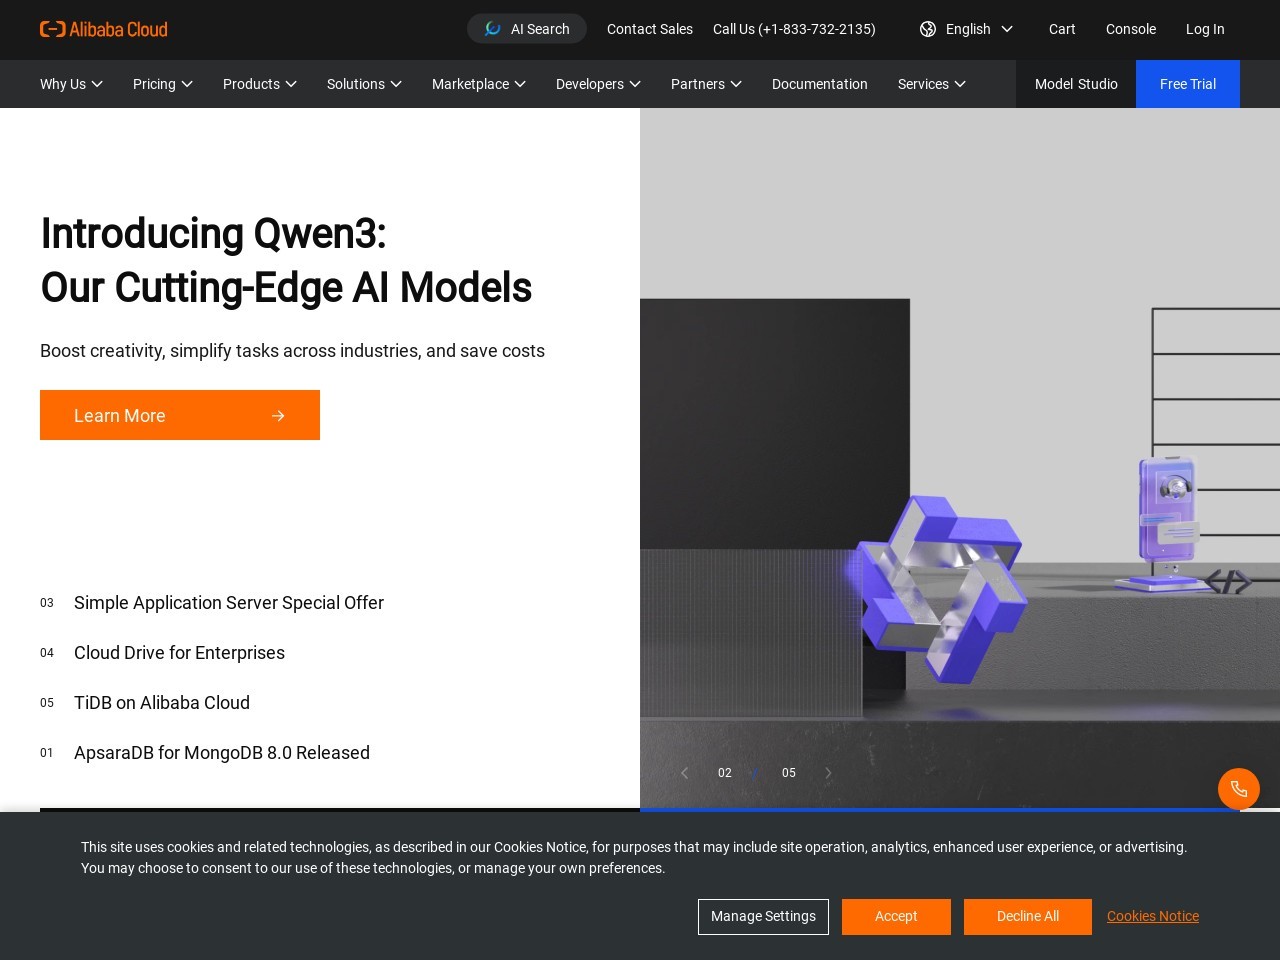Image resolution: width=1280 pixels, height=960 pixels.
Task: Click the globe language icon
Action: pos(928,29)
